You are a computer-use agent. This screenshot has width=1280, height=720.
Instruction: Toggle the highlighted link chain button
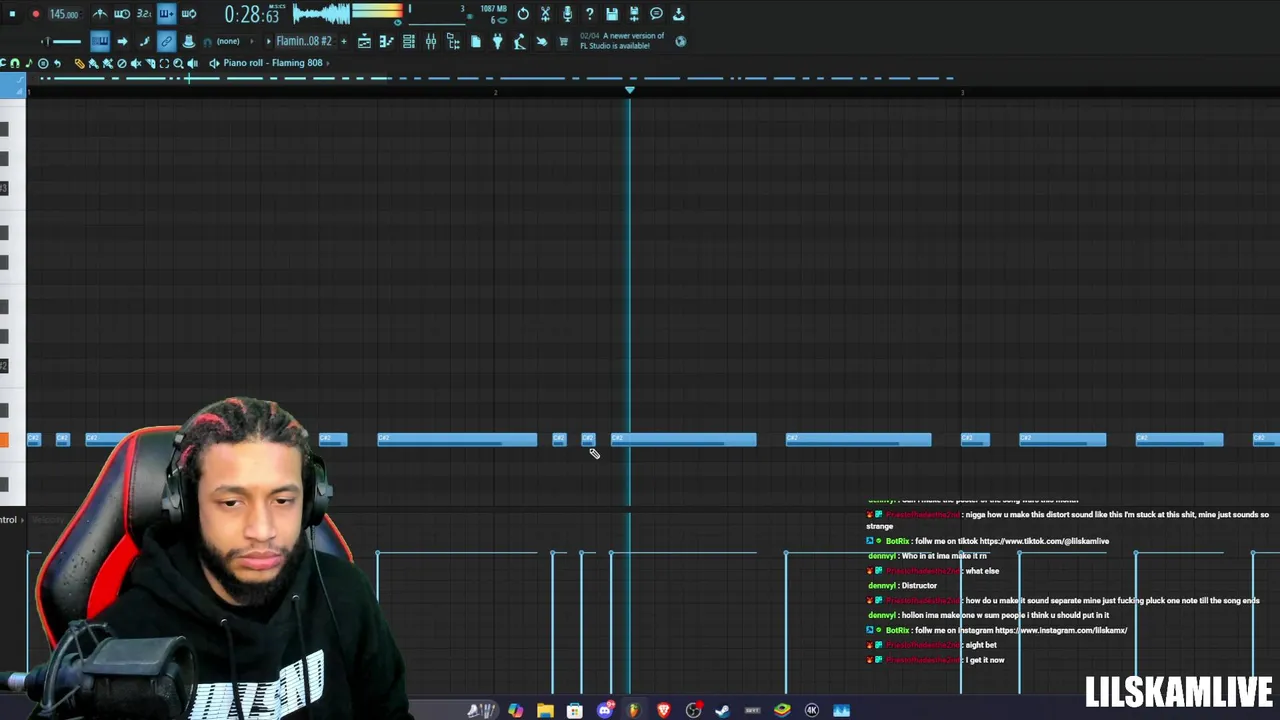pyautogui.click(x=167, y=41)
